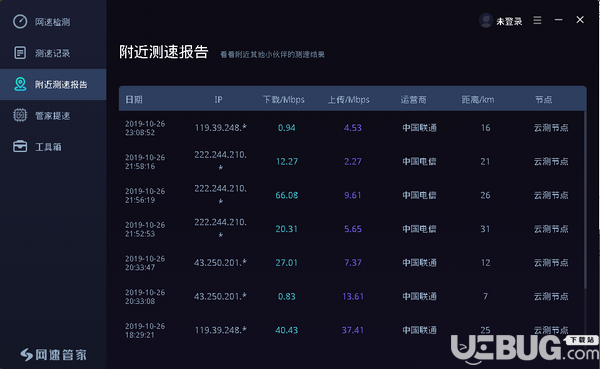
Task: Click the 网速管家 logo
Action: click(54, 355)
